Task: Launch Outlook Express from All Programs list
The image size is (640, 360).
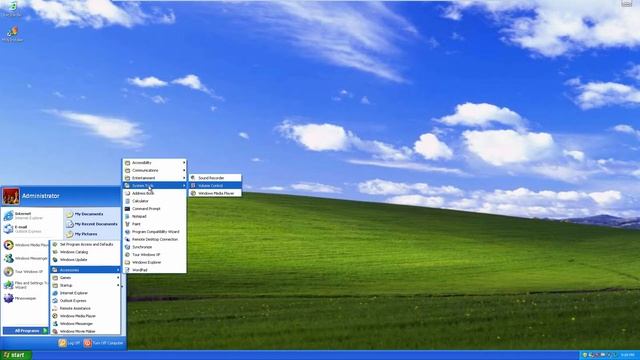Action: click(x=86, y=301)
